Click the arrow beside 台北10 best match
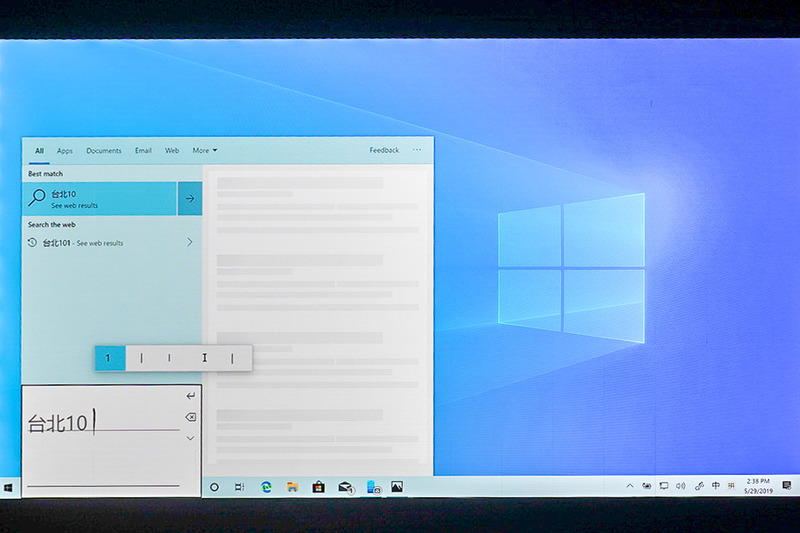Viewport: 800px width, 533px height. (190, 198)
